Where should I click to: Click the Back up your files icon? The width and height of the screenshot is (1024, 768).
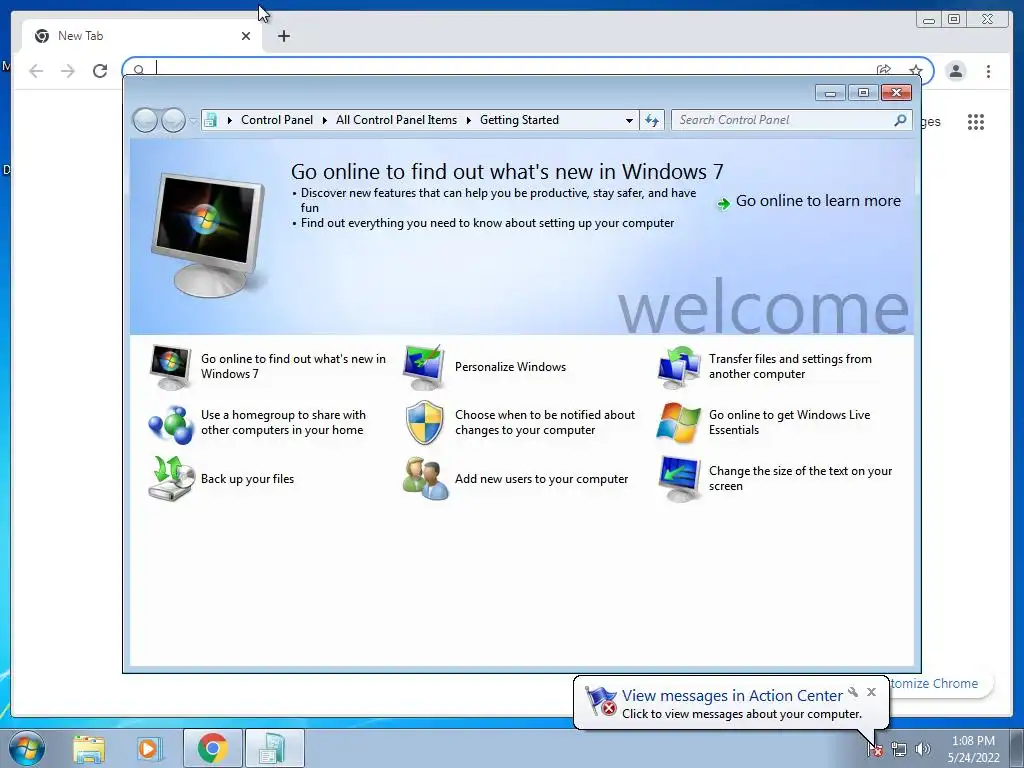[171, 479]
